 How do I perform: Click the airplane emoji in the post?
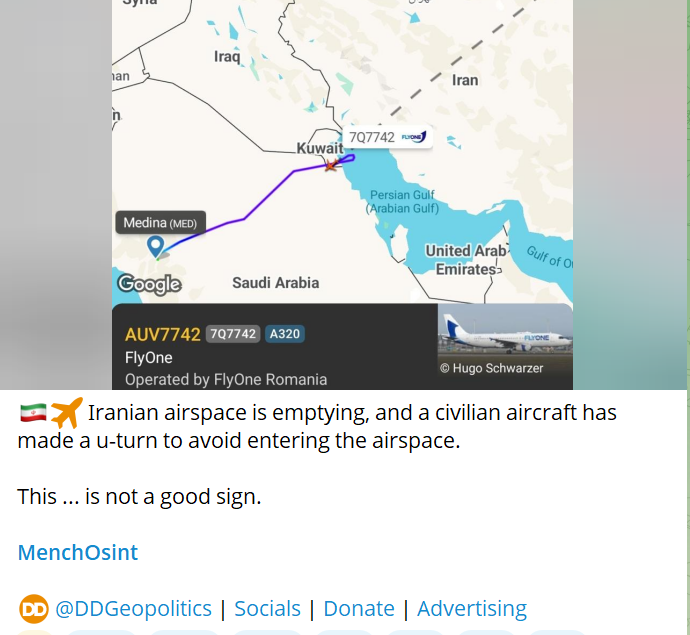tap(66, 412)
